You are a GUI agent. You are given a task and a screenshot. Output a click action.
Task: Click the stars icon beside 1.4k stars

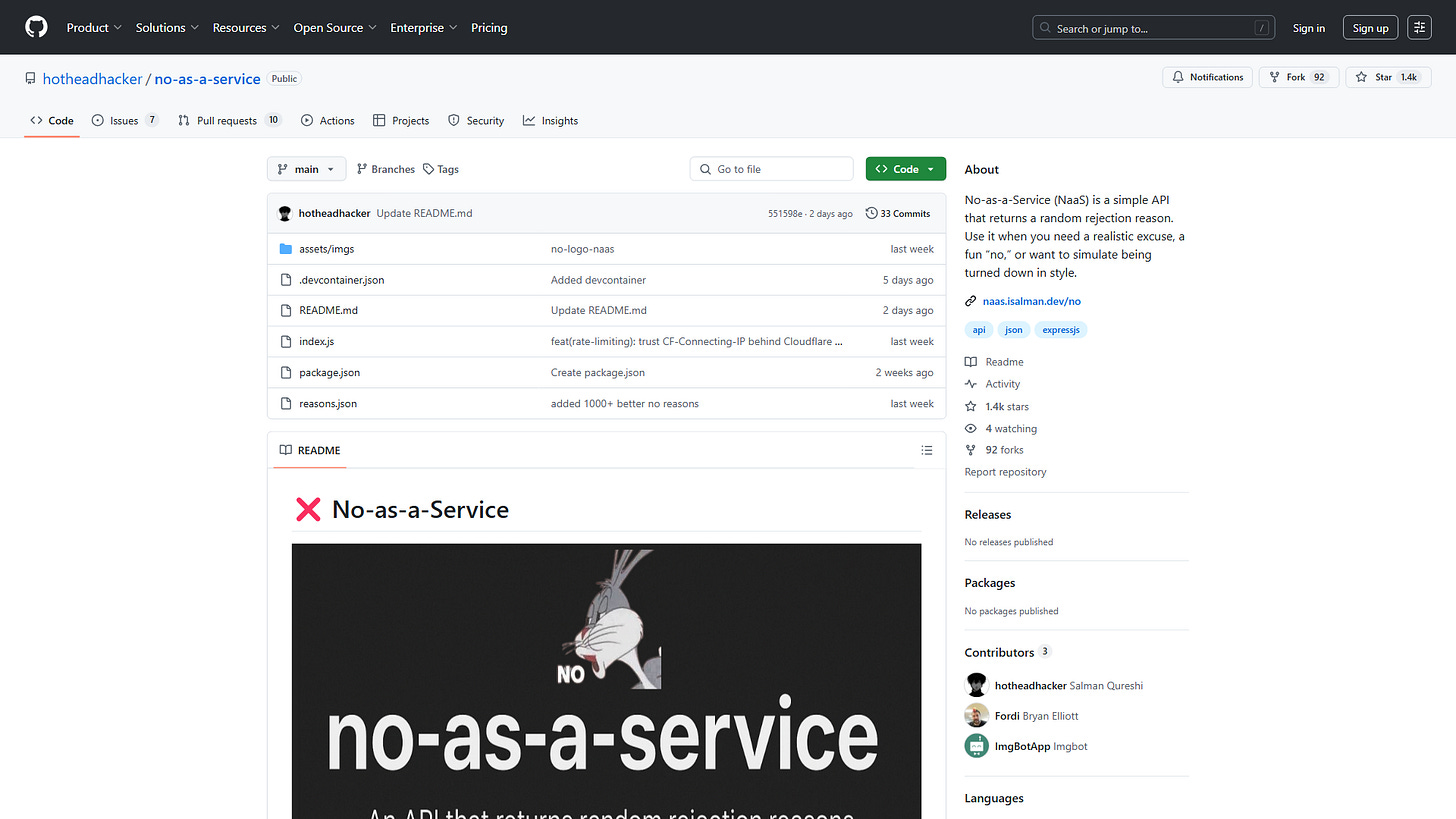970,407
